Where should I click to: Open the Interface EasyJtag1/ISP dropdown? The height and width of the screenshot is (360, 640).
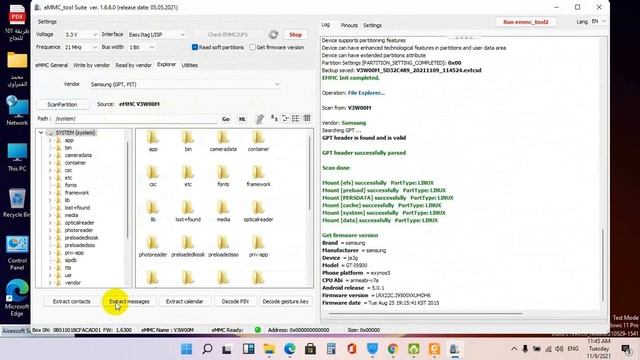tap(157, 35)
